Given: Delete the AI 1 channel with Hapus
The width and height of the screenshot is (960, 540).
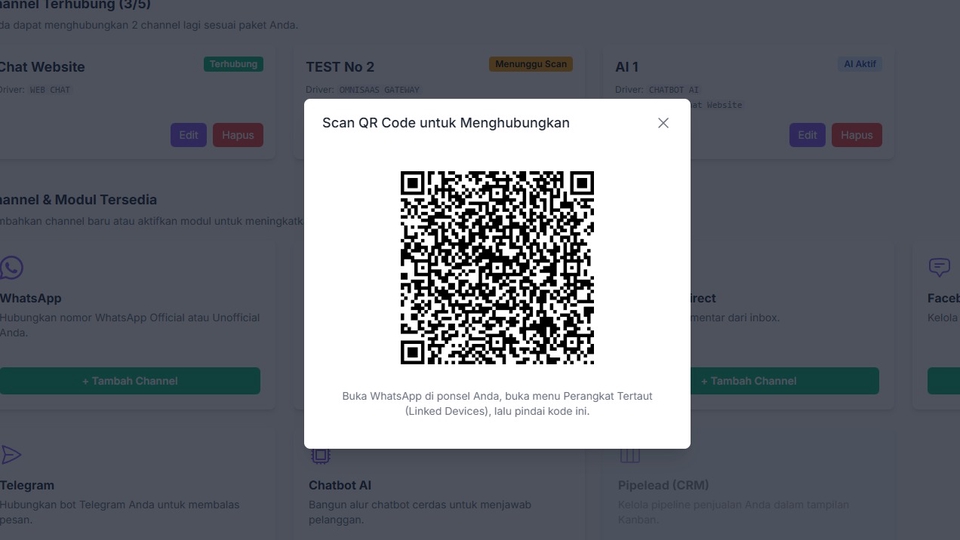Looking at the screenshot, I should pyautogui.click(x=856, y=135).
